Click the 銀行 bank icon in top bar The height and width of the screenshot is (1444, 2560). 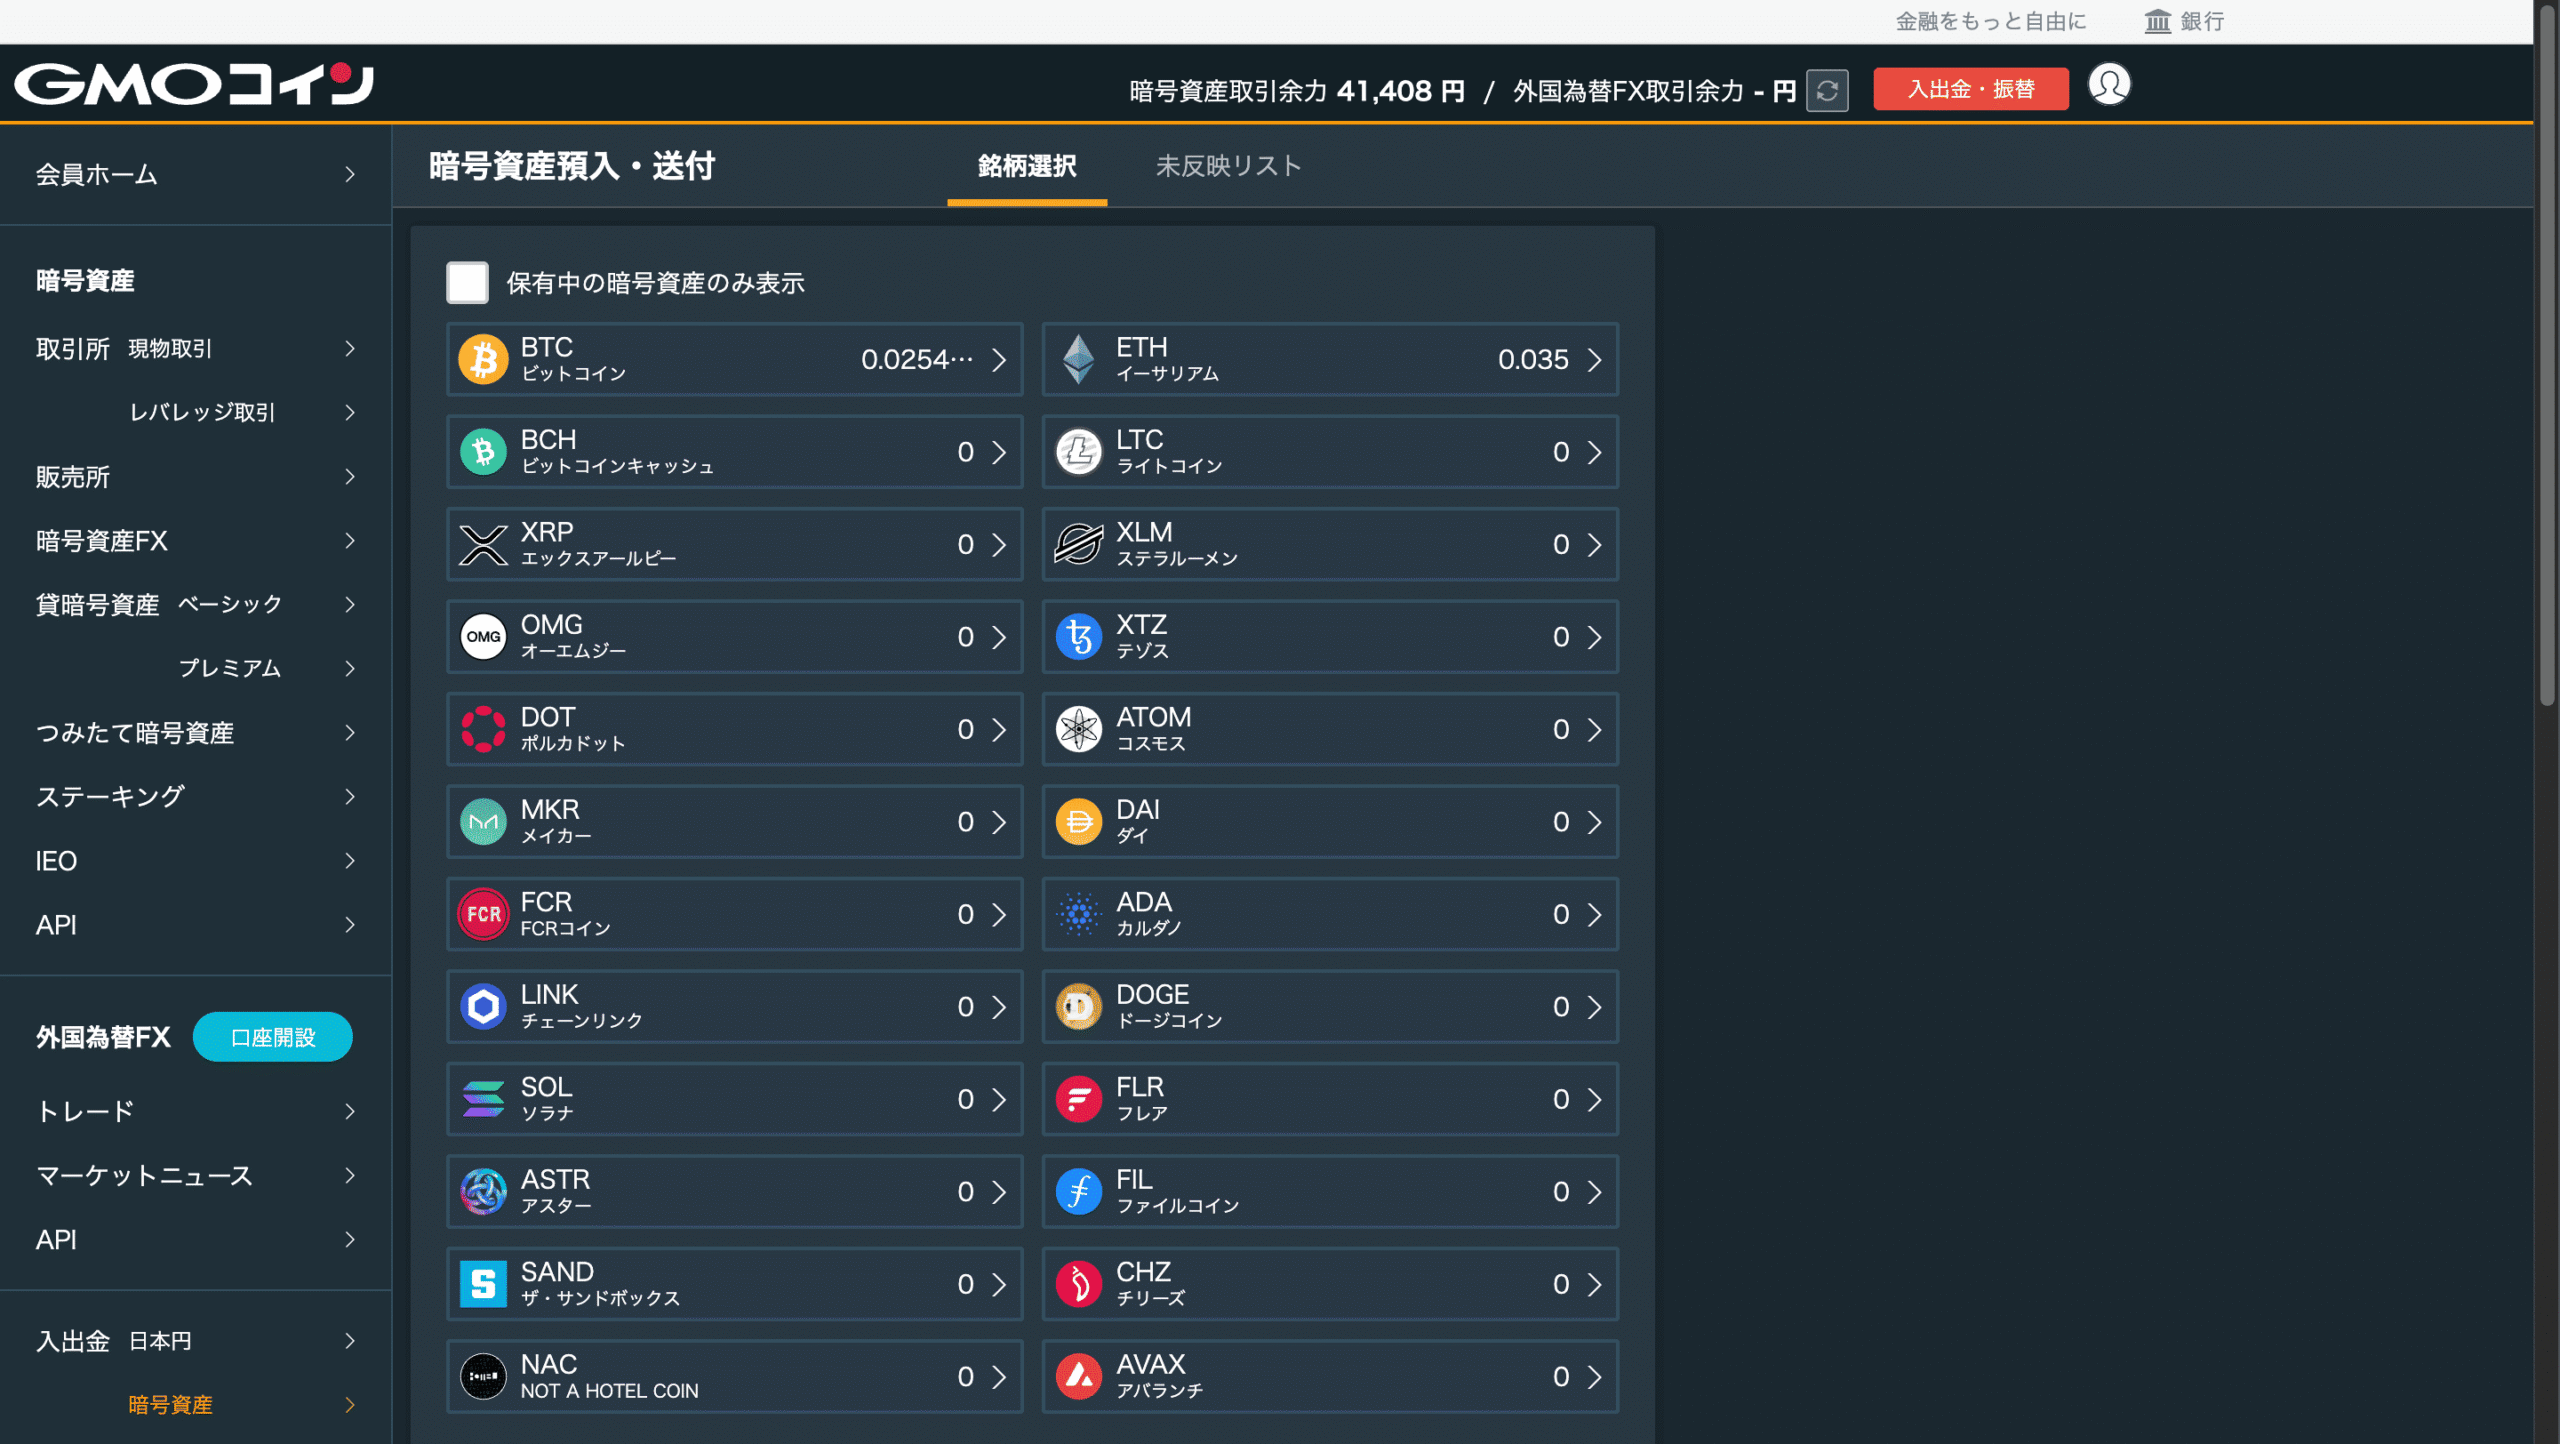[2156, 20]
